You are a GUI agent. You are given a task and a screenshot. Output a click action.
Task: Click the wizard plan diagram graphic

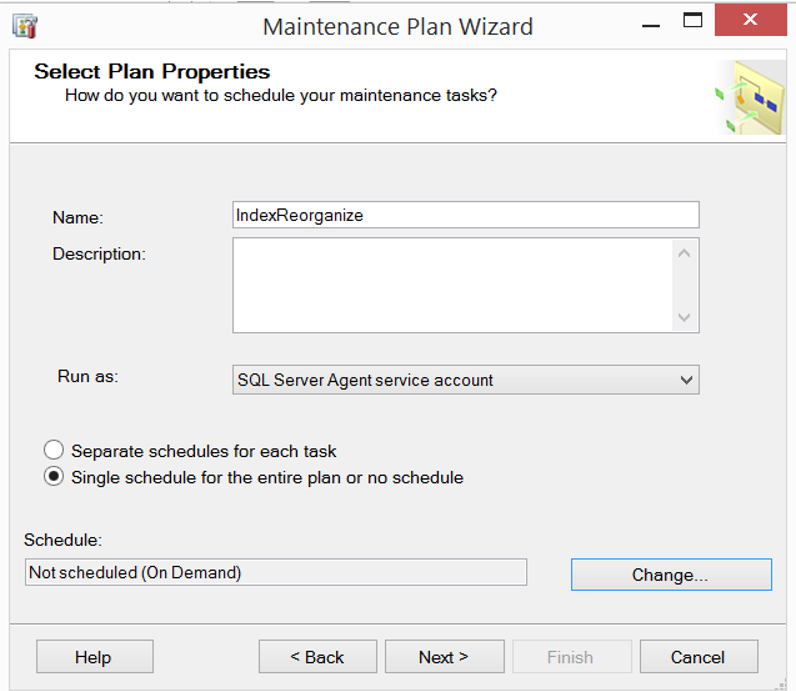pos(750,97)
